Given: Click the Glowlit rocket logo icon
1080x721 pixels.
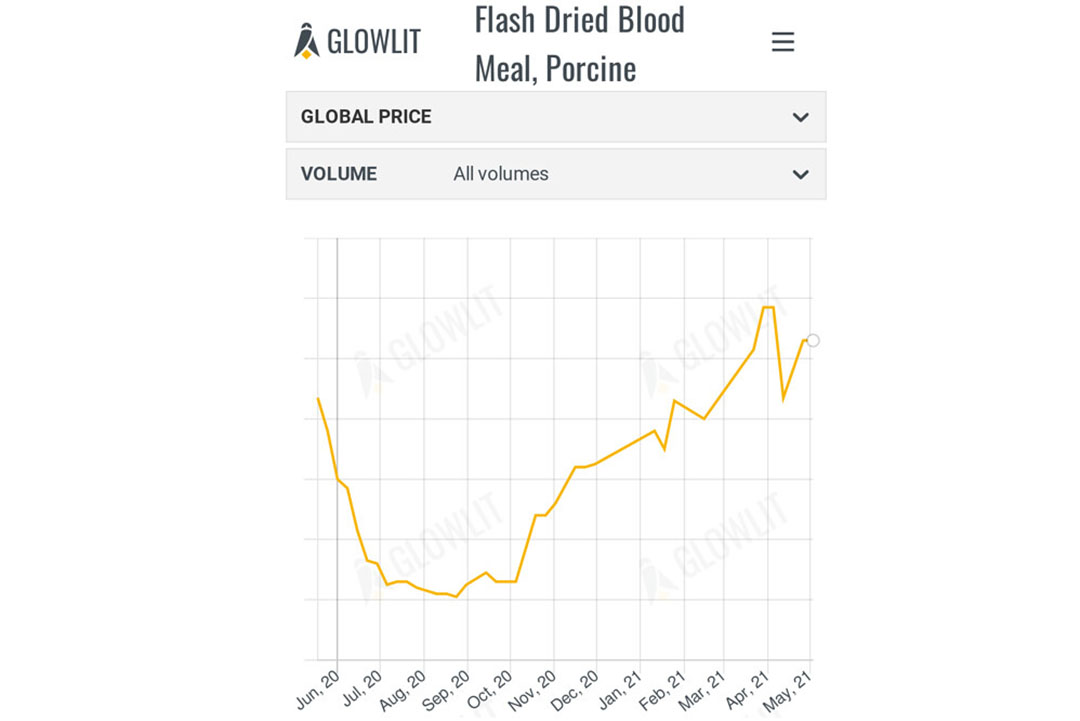Looking at the screenshot, I should coord(307,41).
